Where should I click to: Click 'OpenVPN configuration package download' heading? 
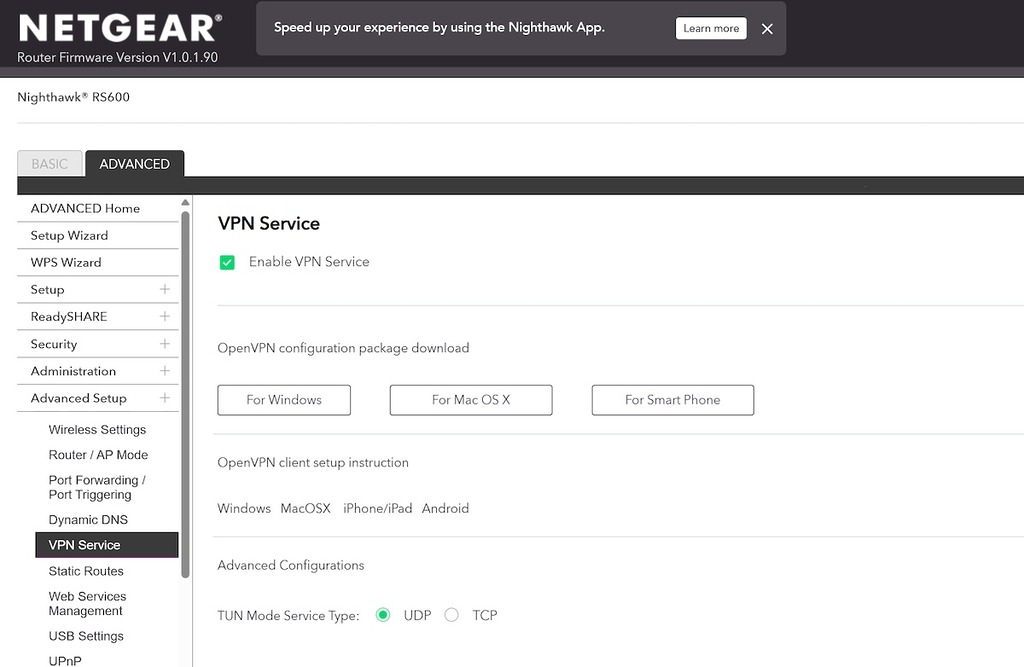tap(344, 348)
